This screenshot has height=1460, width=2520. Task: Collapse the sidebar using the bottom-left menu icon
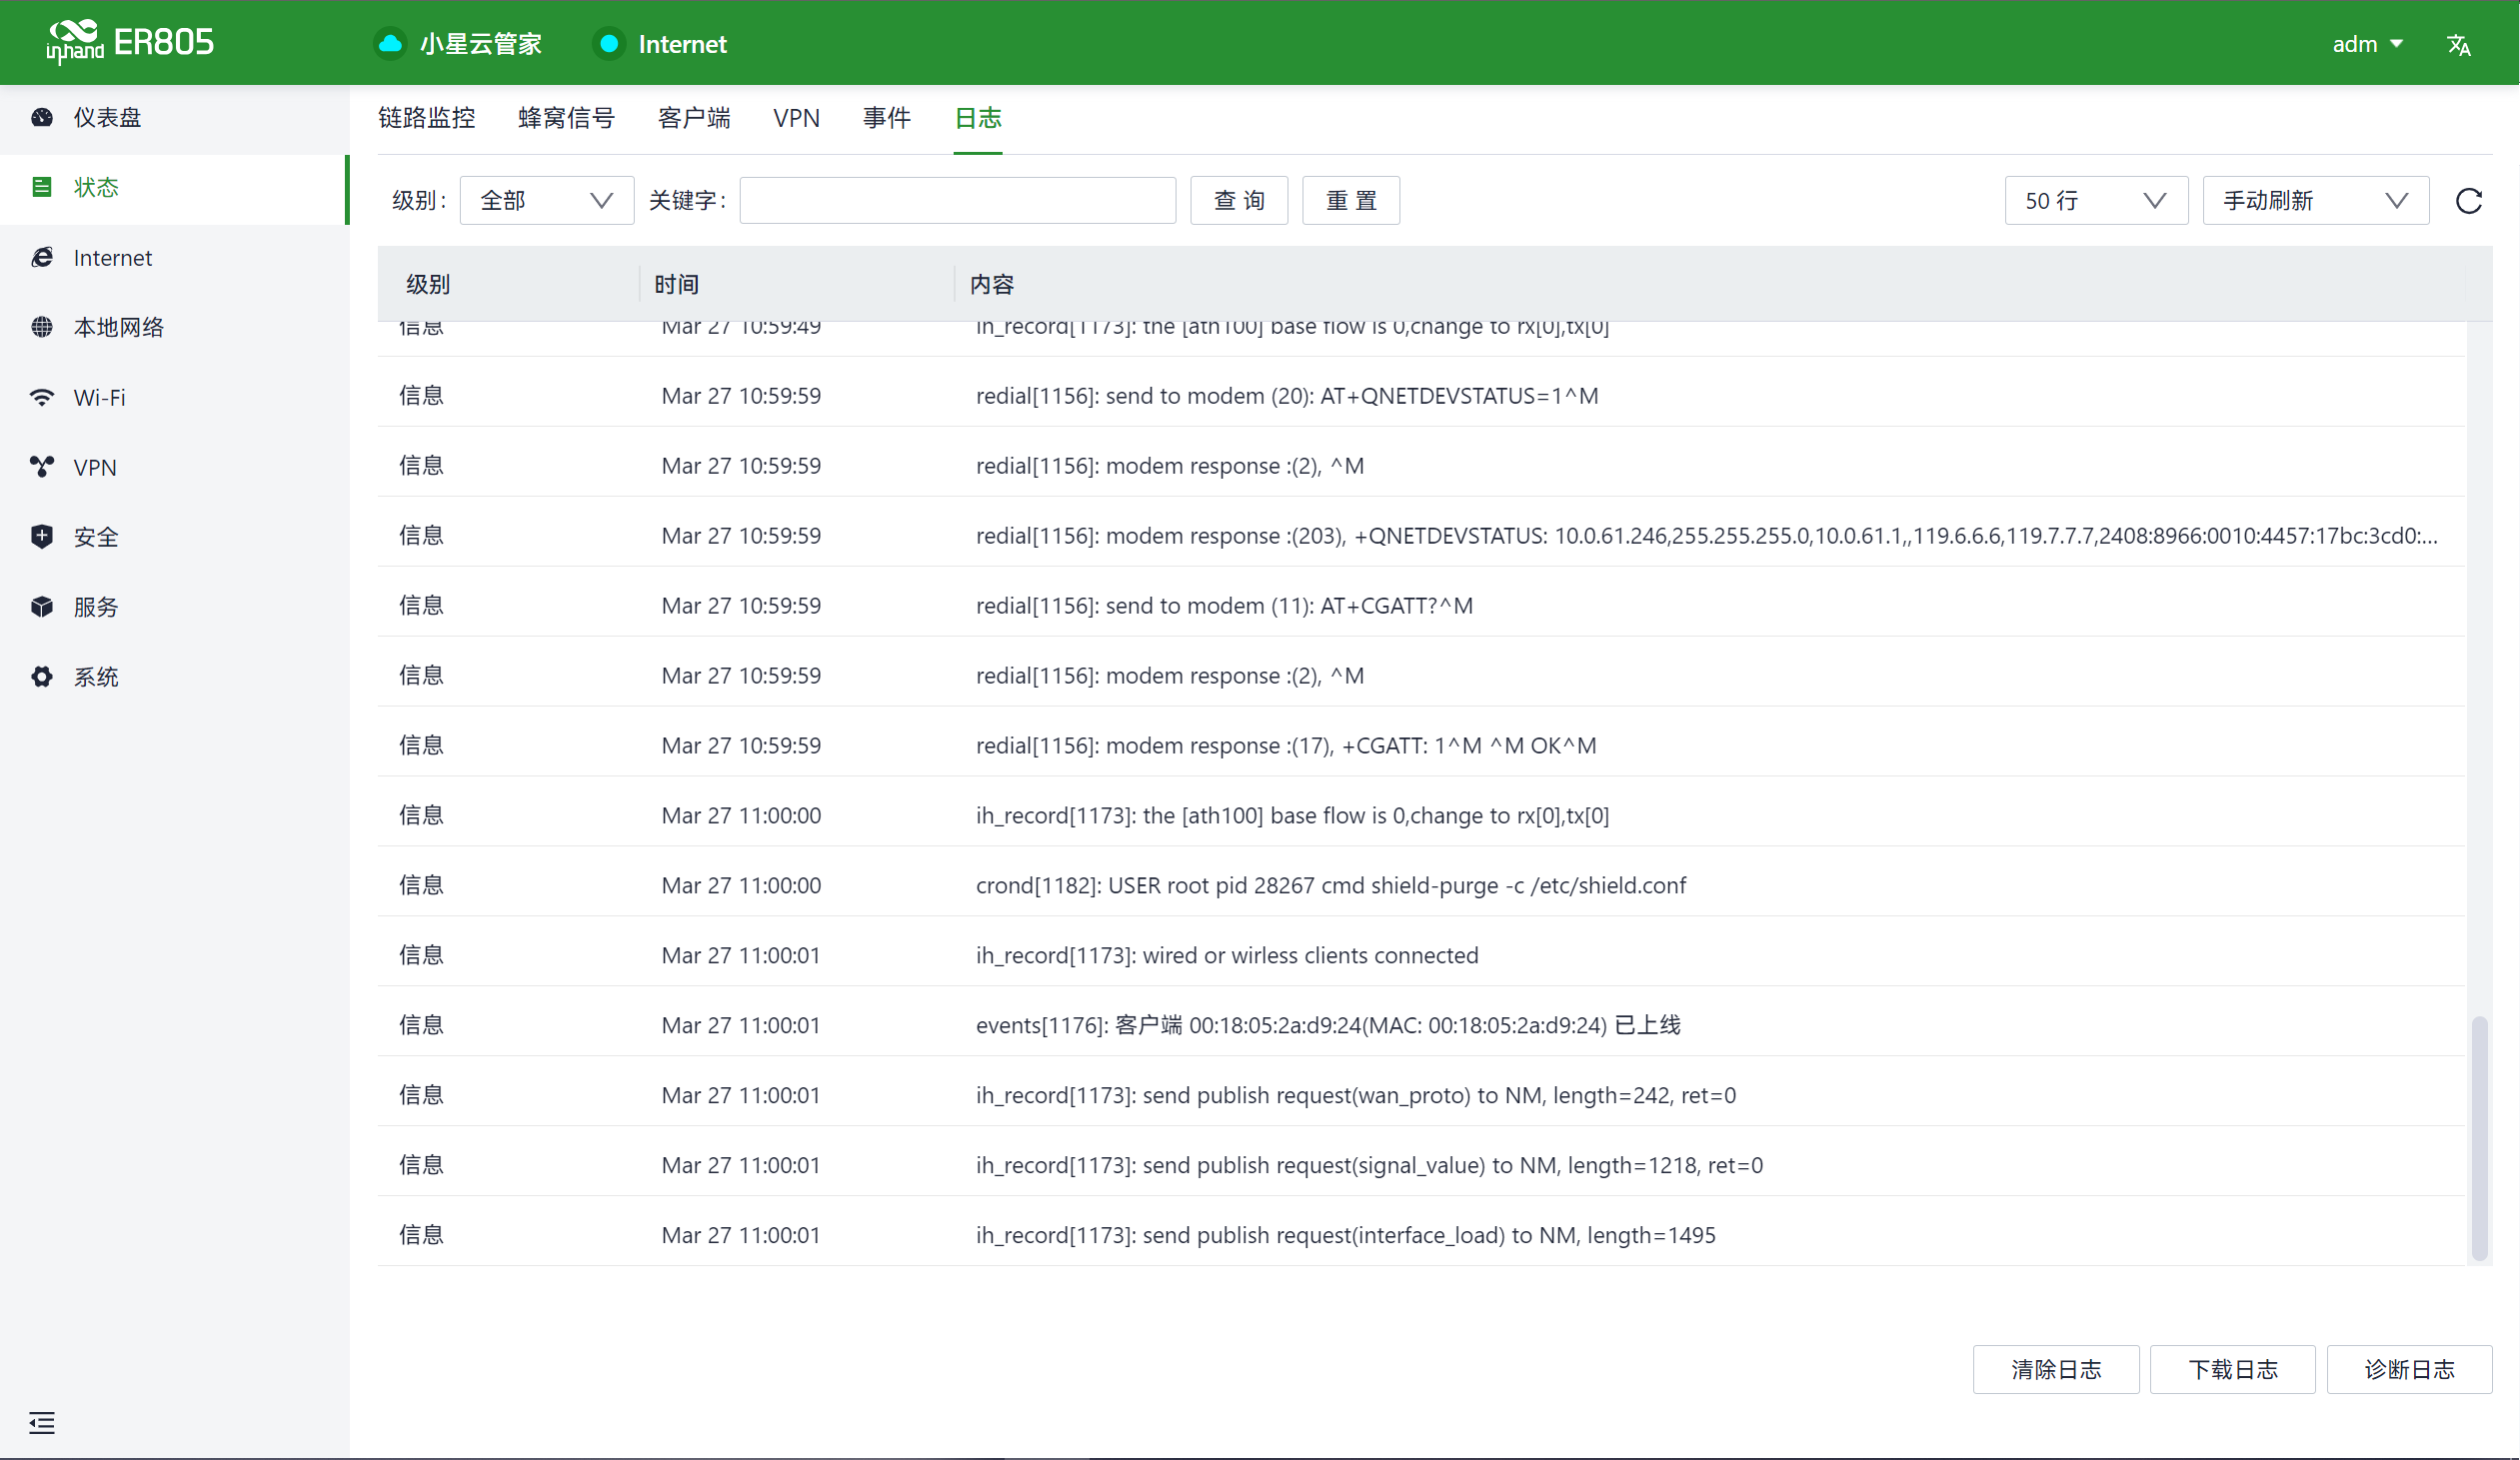[x=42, y=1422]
